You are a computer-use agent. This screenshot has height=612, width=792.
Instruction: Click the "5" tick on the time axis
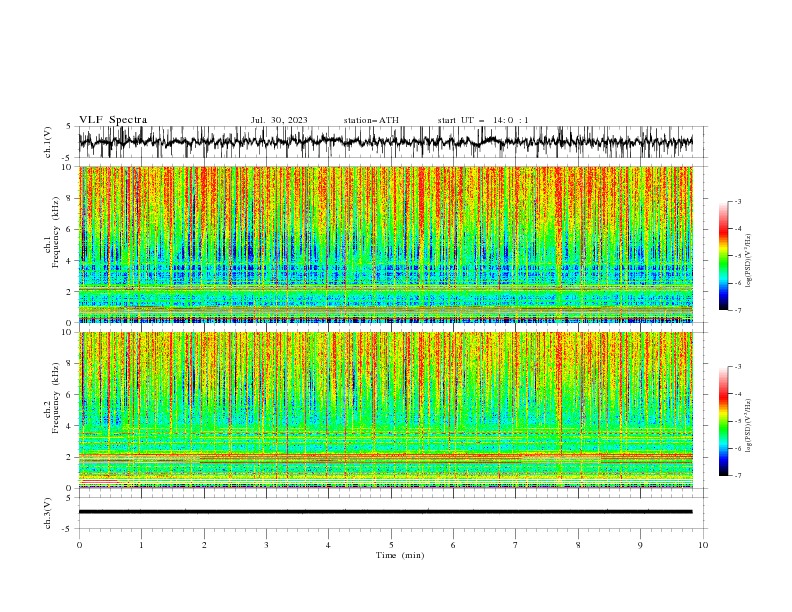coord(391,545)
